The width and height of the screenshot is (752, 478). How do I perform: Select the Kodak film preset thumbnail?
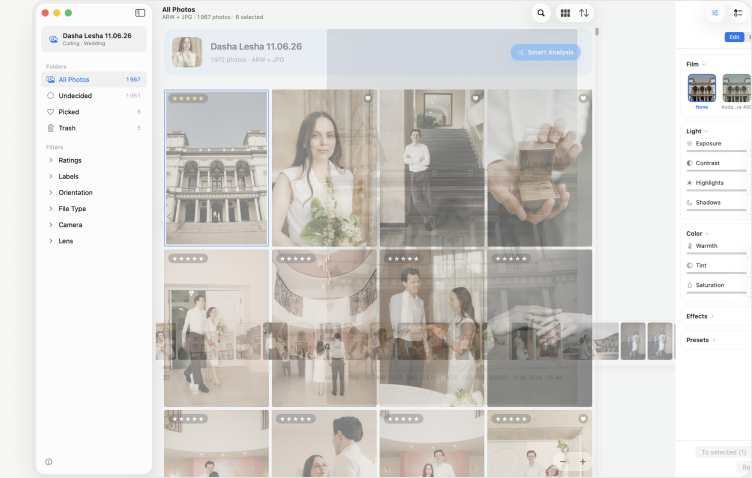click(x=736, y=88)
